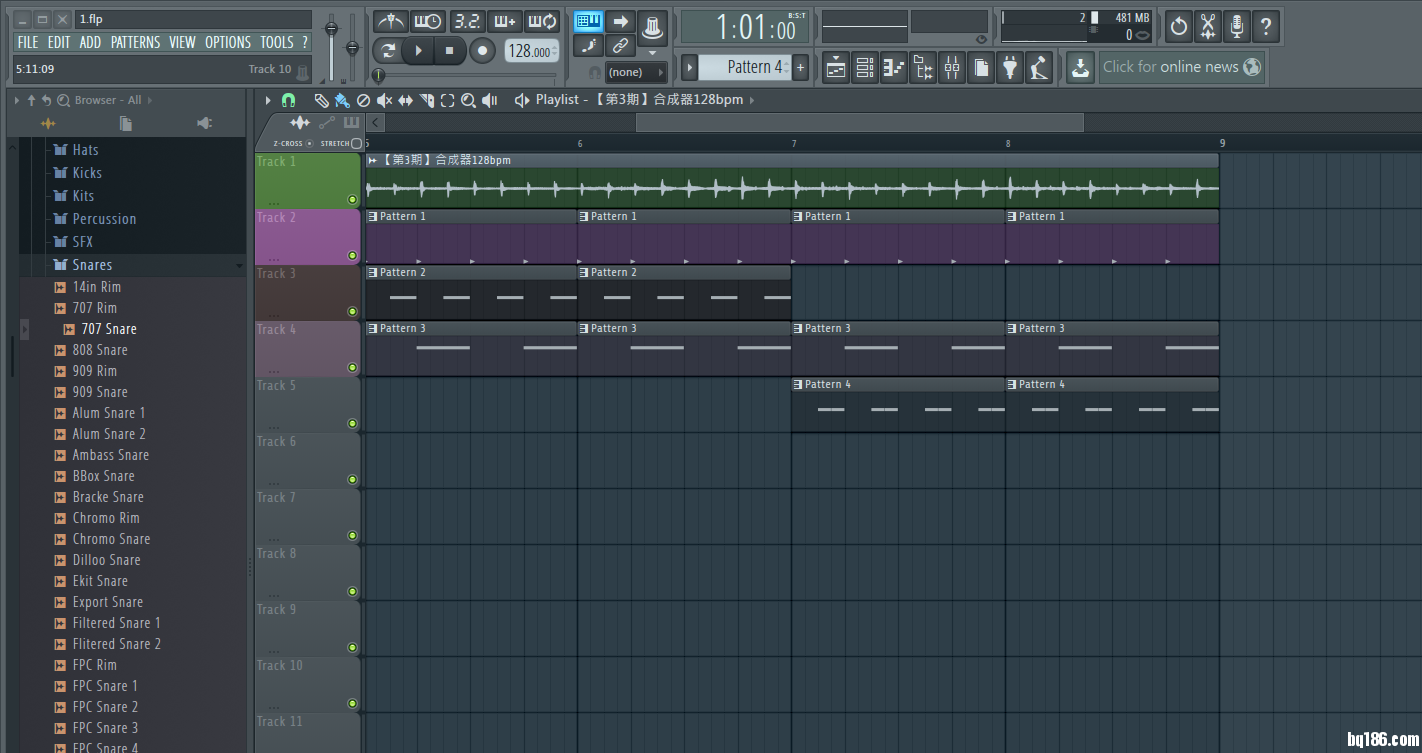Open the ADD menu

90,42
